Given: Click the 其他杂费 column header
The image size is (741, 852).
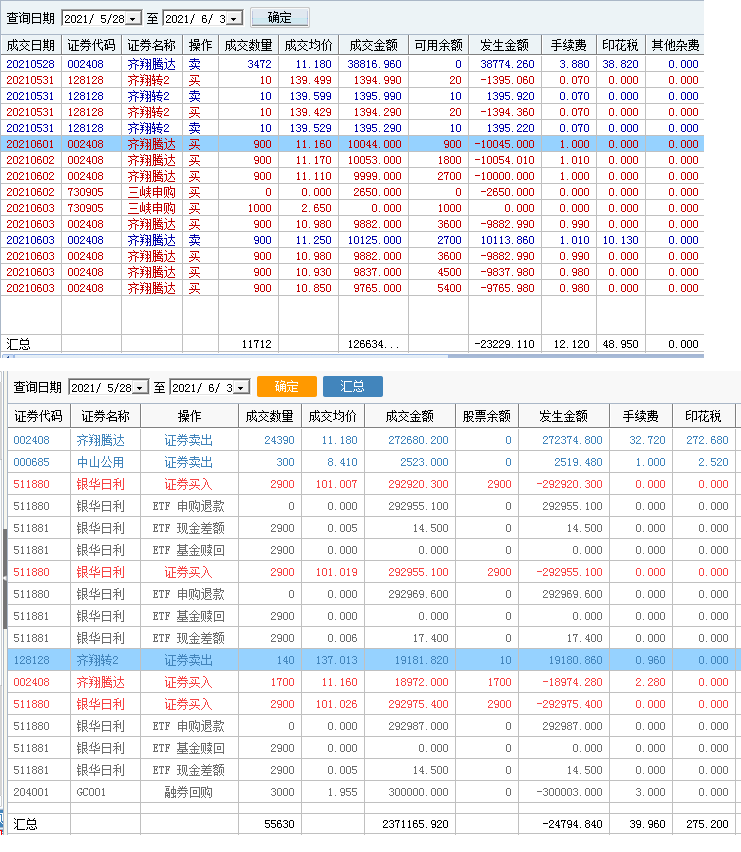Looking at the screenshot, I should coord(675,45).
